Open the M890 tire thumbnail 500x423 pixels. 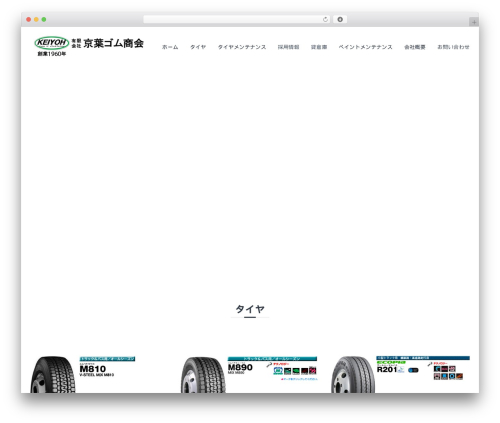[x=203, y=375]
